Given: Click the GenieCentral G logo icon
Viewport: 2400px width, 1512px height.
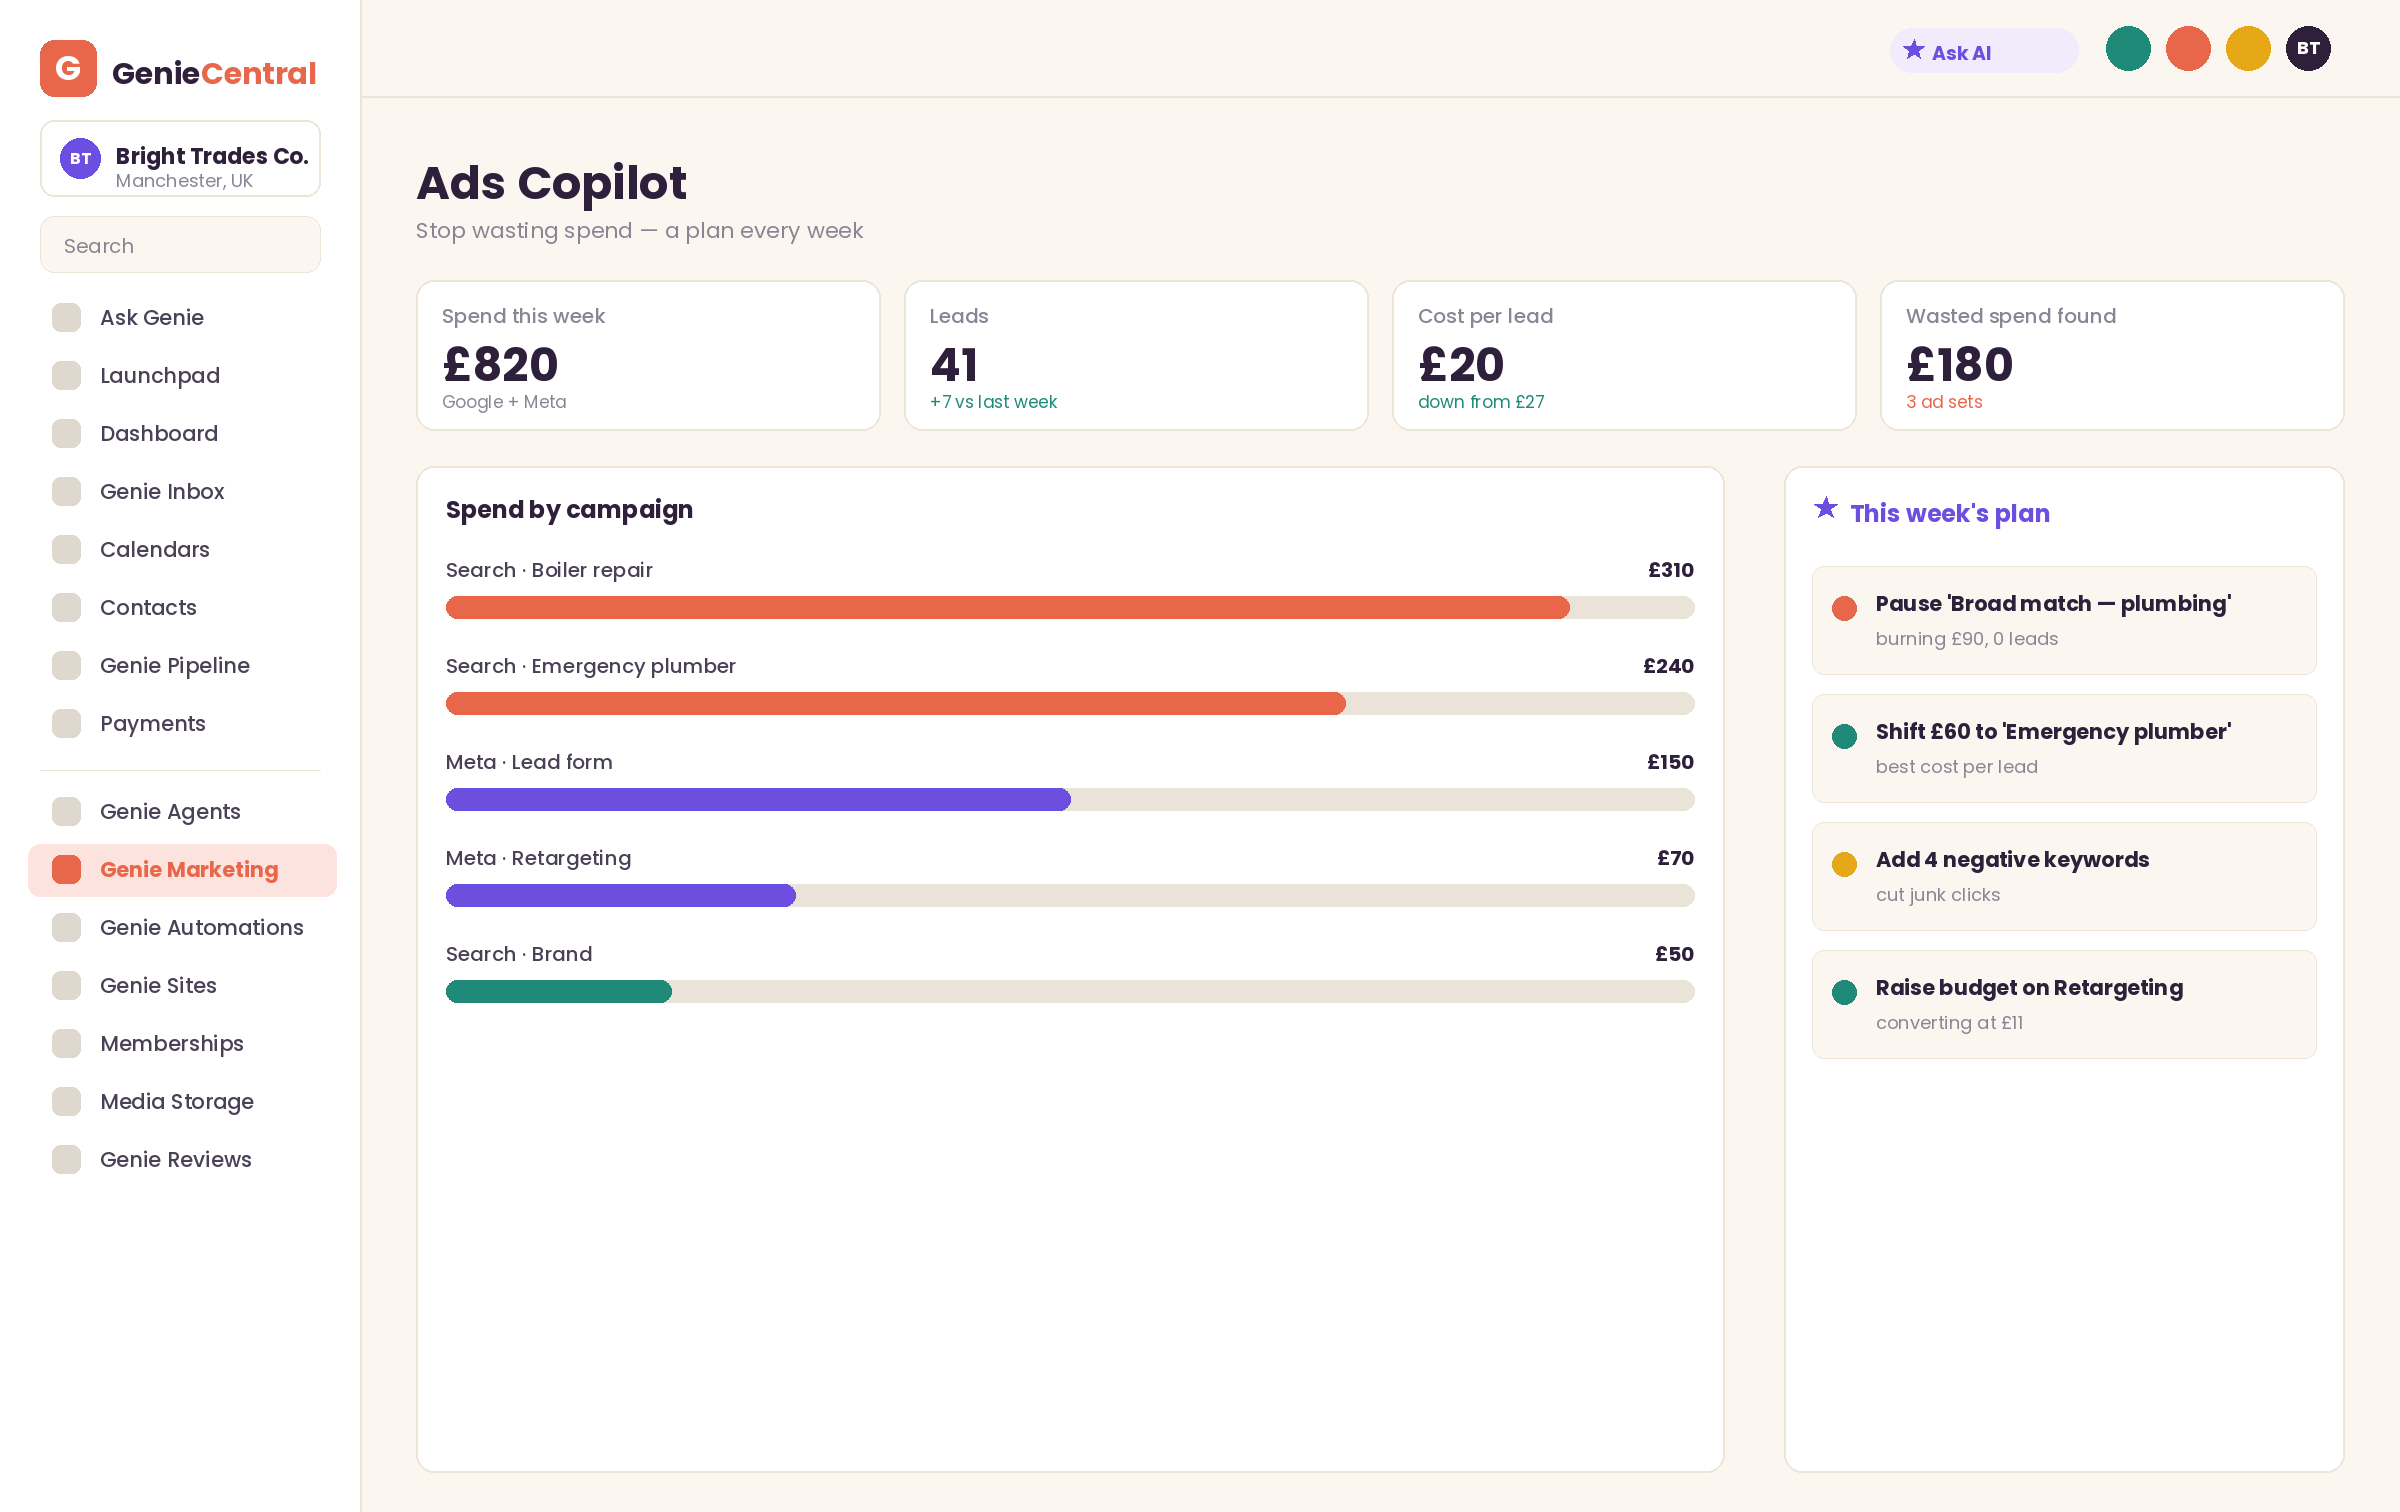Looking at the screenshot, I should [x=68, y=69].
